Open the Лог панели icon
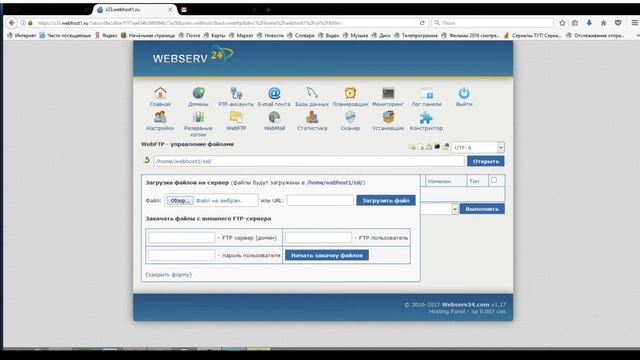Screen dimensions: 640x360 [x=426, y=93]
